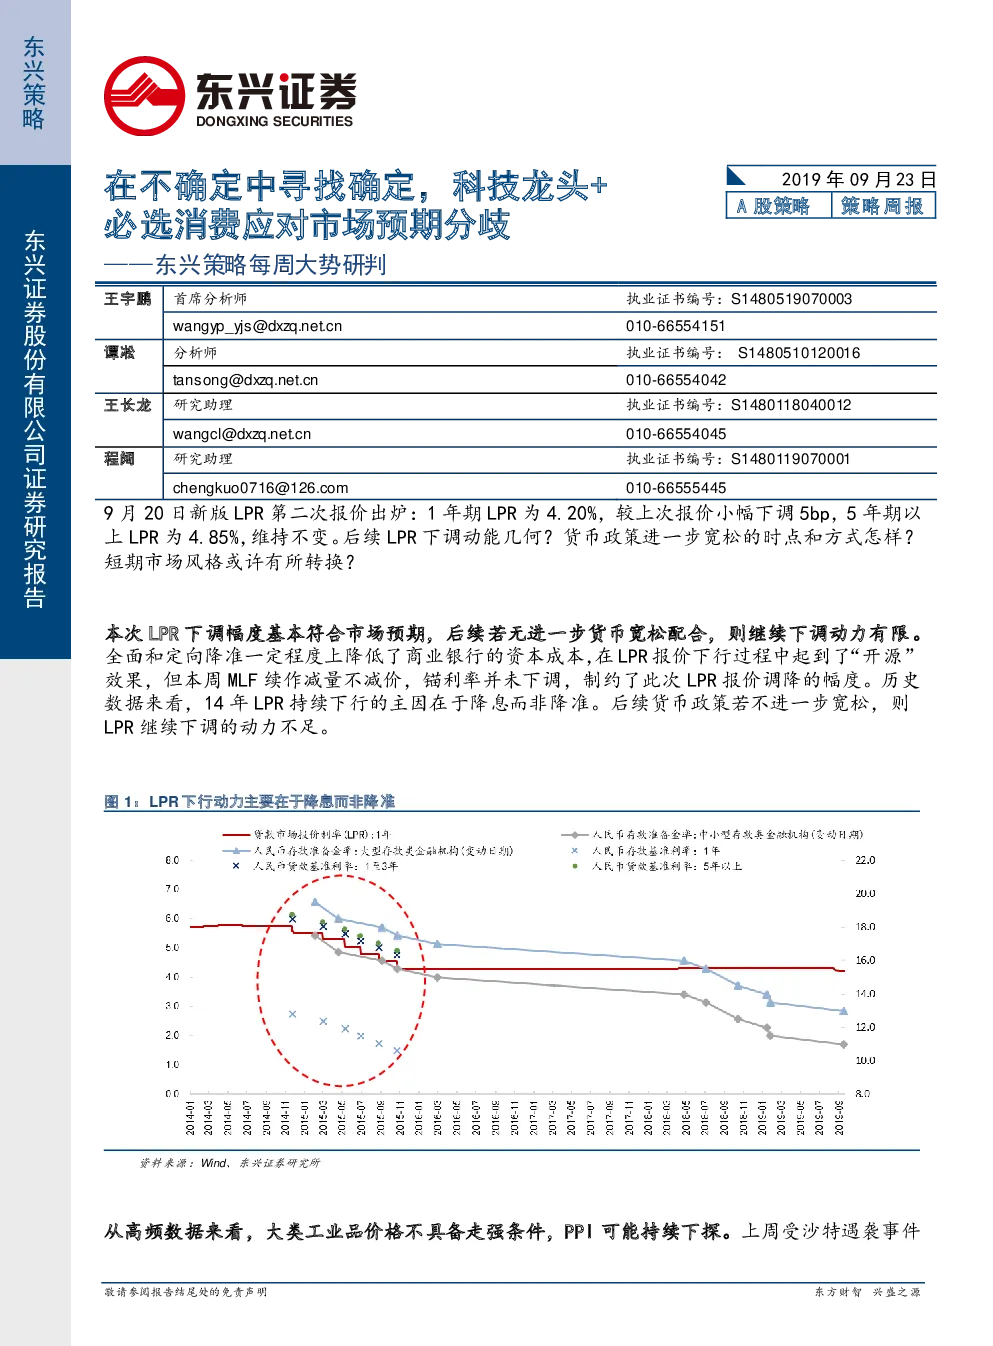Click the footer text '敬请参阅报告结尾处的免责声明'
Viewport: 993px width, 1346px height.
pos(186,1292)
